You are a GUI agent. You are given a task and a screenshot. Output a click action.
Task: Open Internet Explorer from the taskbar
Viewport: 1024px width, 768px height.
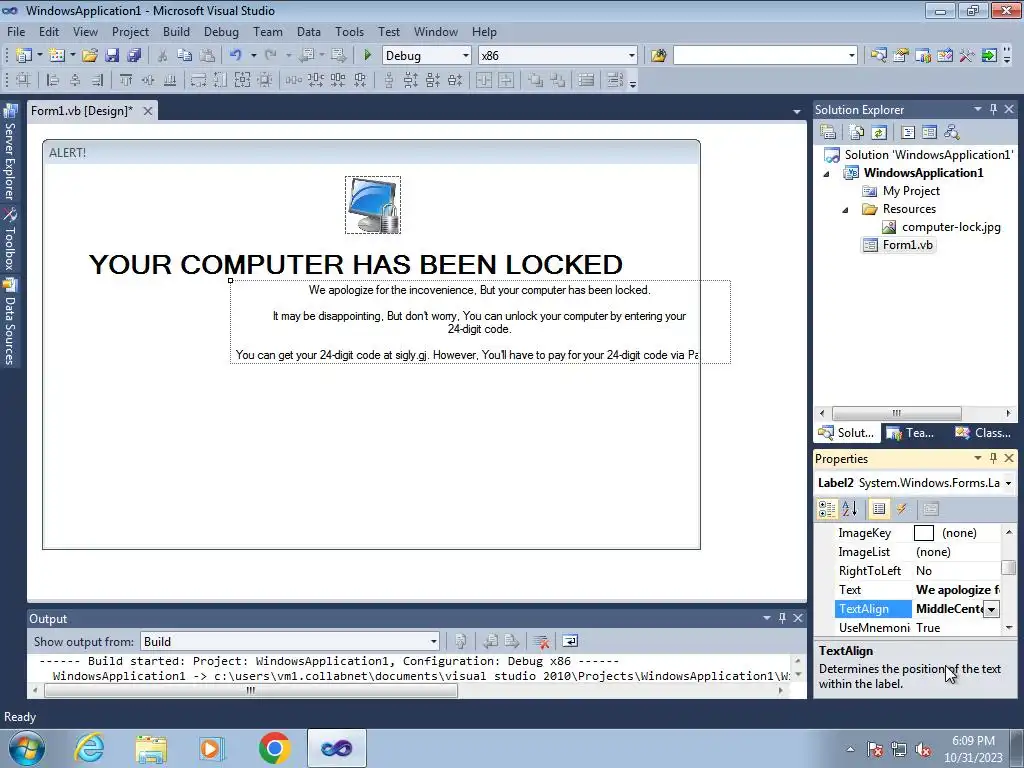(89, 748)
